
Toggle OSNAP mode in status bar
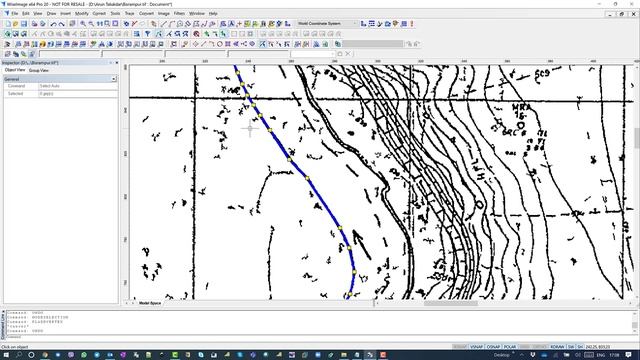(493, 347)
